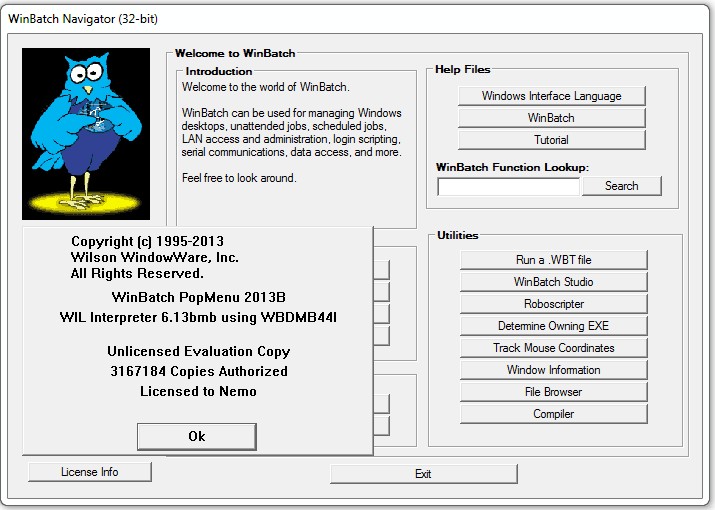
Task: Start Determine Owning EXE utility
Action: coord(554,326)
